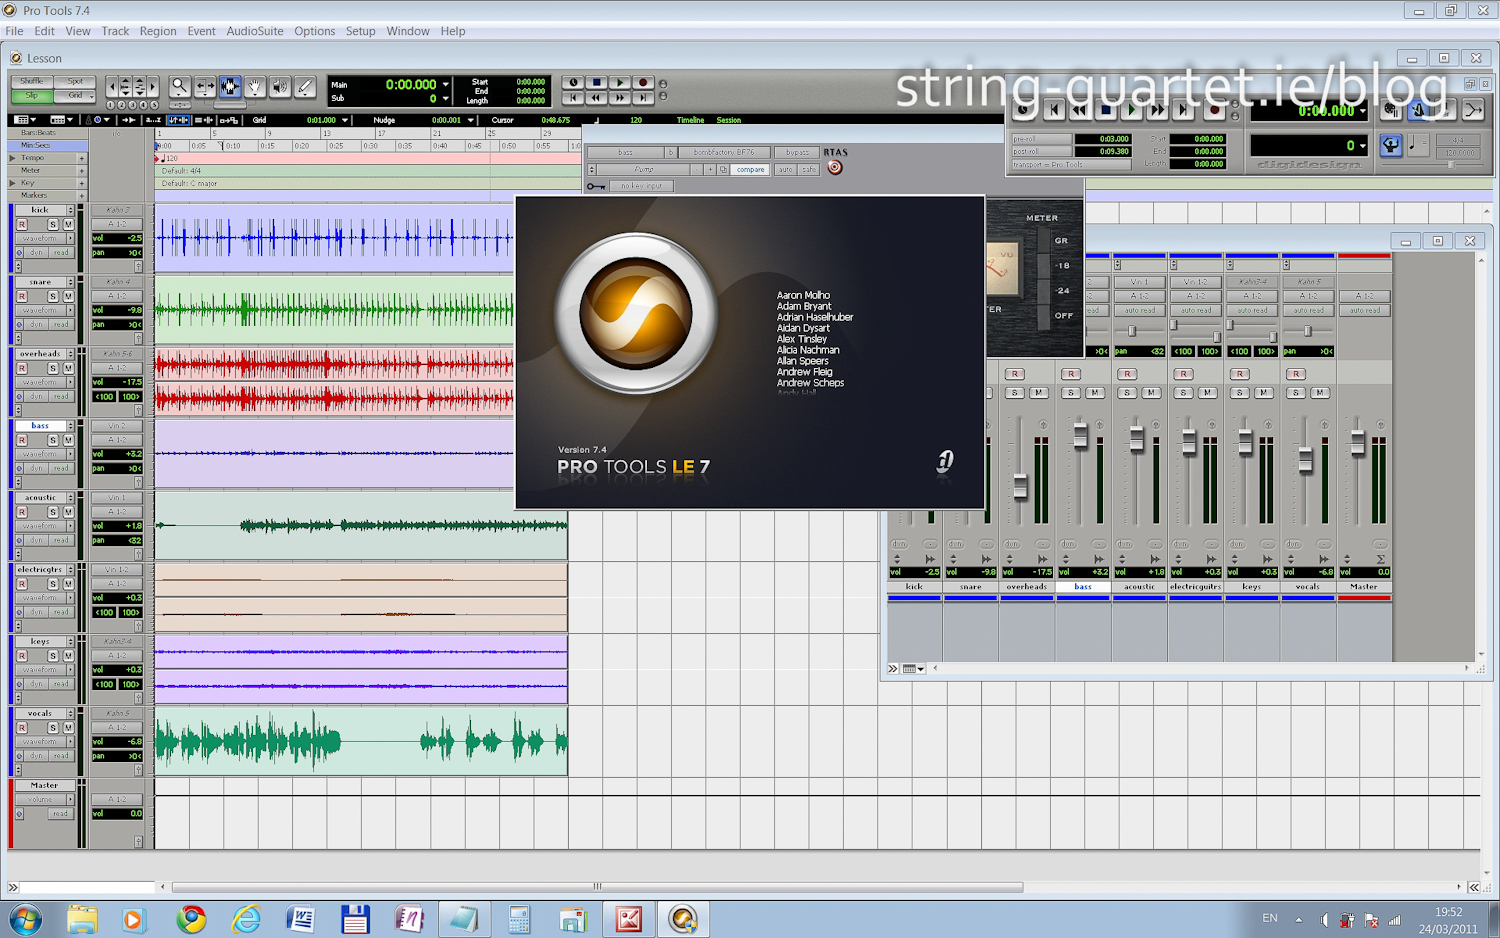
Task: Select the Scrubber speaker tool
Action: (x=280, y=87)
